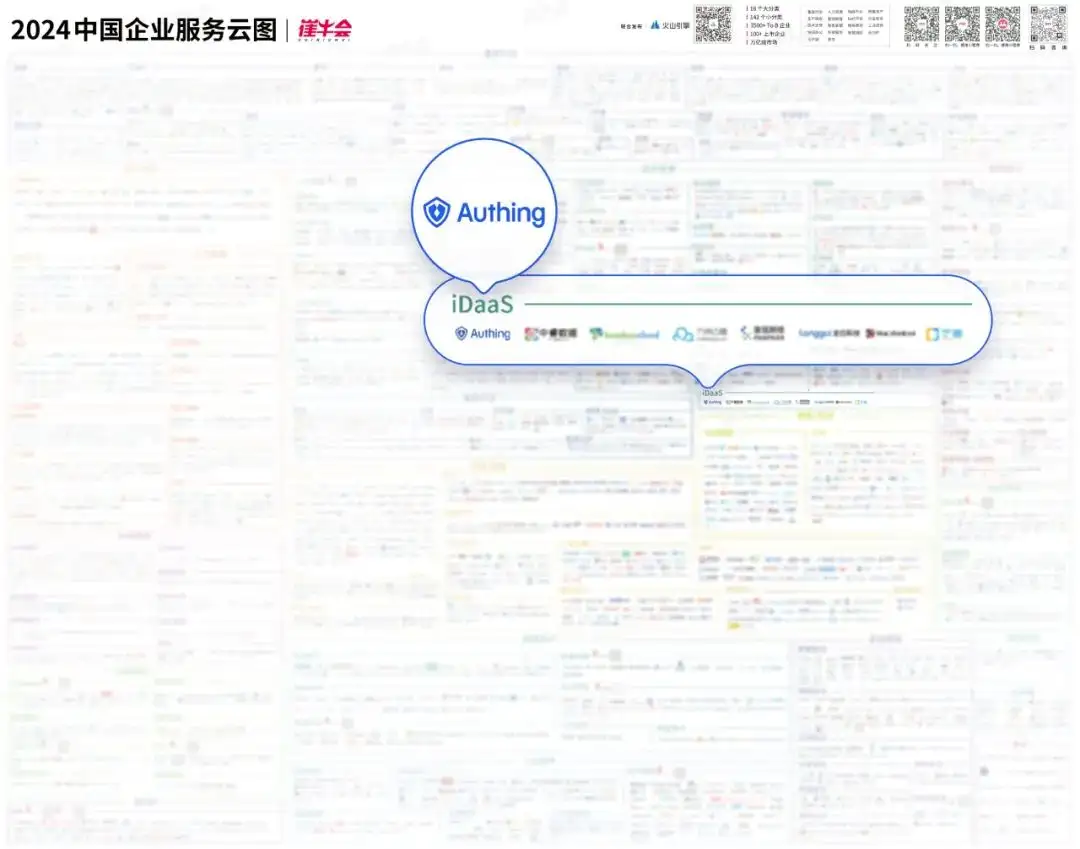
Task: Click the small iDaaS label under the callout pointer
Action: 712,392
